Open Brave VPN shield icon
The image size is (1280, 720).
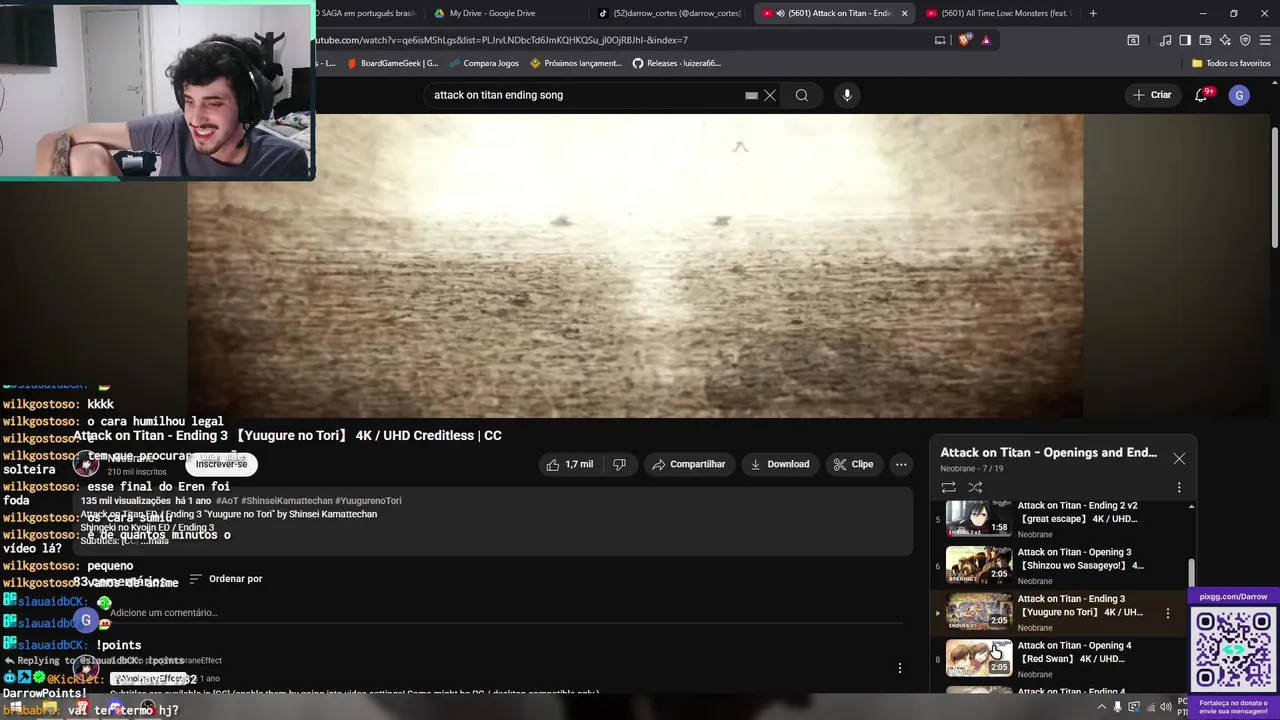point(1245,40)
